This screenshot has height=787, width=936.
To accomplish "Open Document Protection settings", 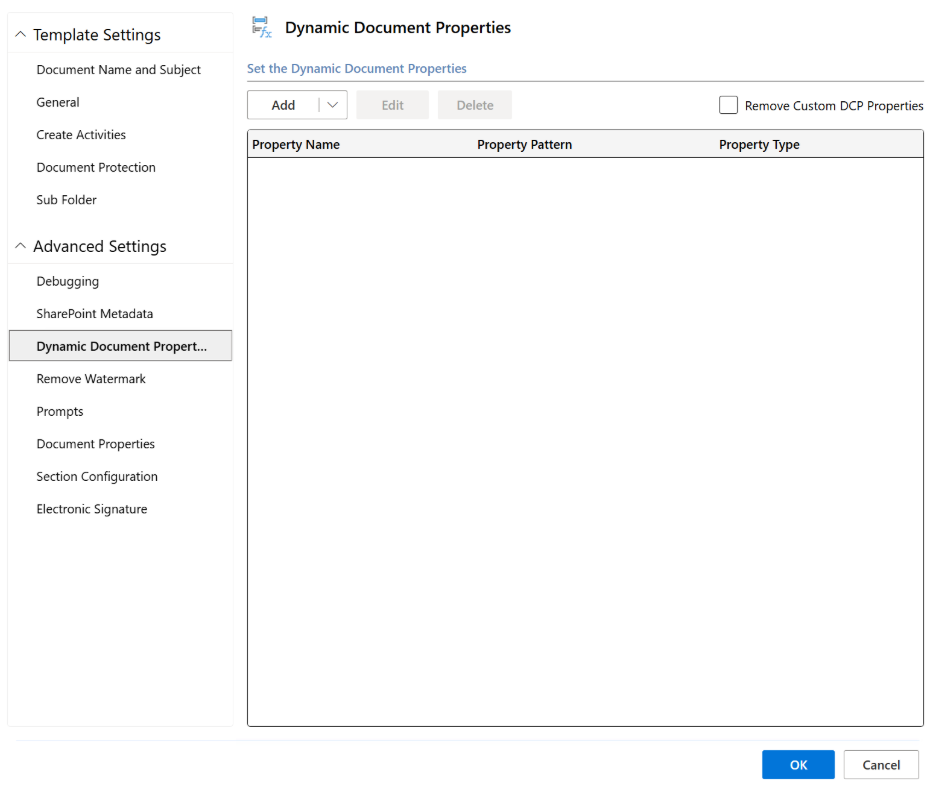I will 96,167.
